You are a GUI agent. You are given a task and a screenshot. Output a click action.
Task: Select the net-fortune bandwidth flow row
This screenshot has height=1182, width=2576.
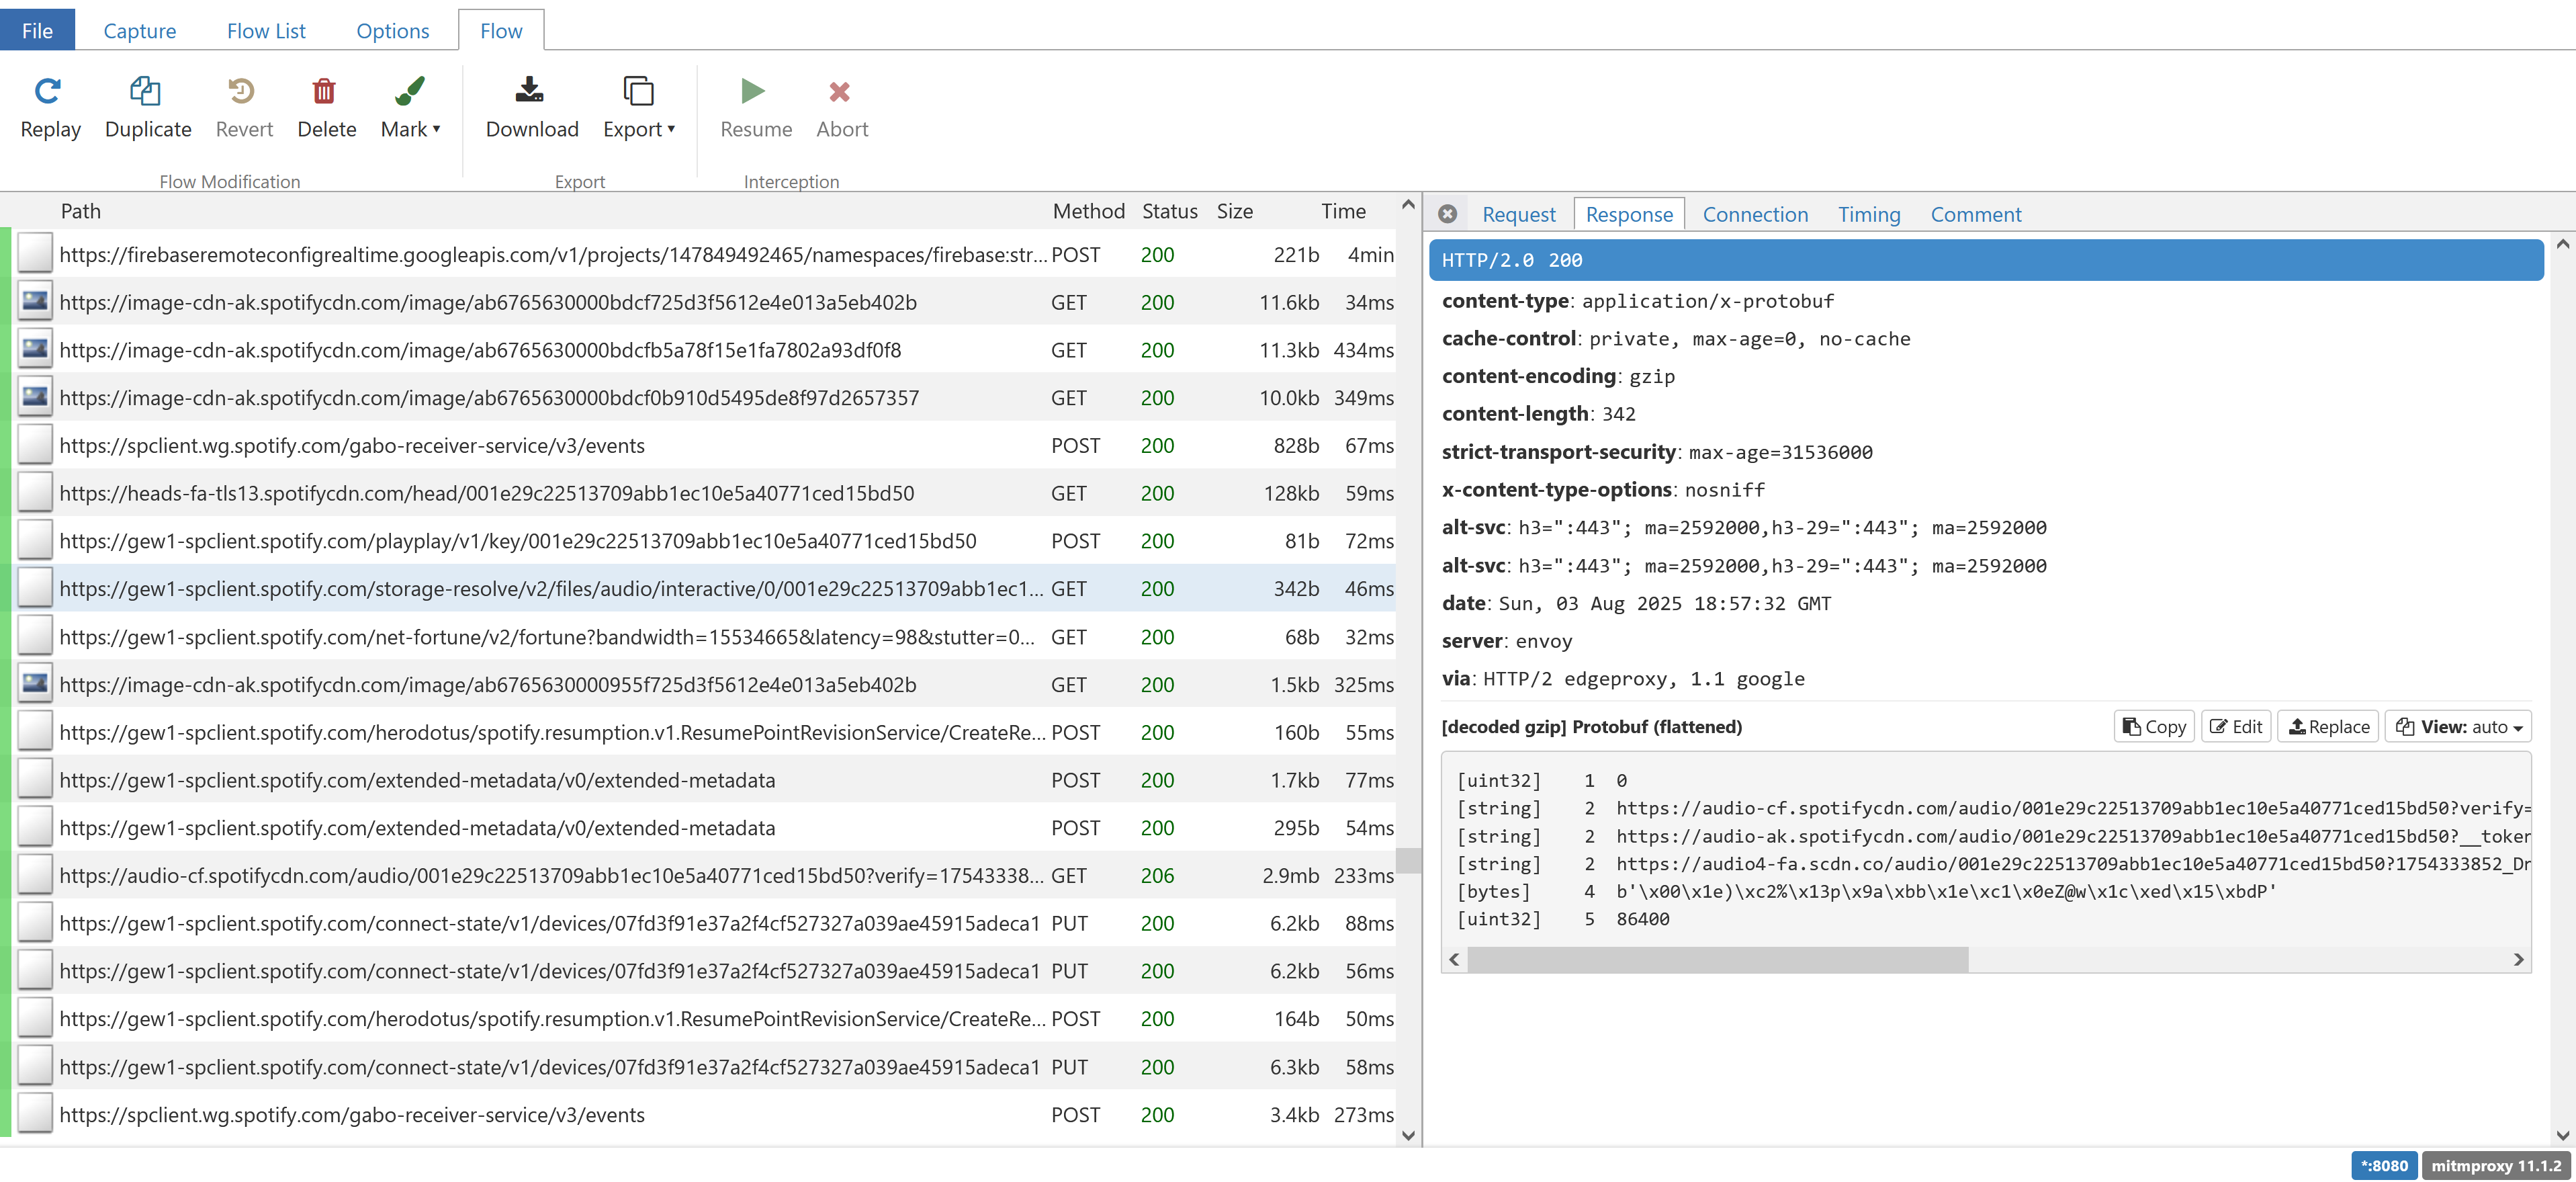[x=546, y=637]
